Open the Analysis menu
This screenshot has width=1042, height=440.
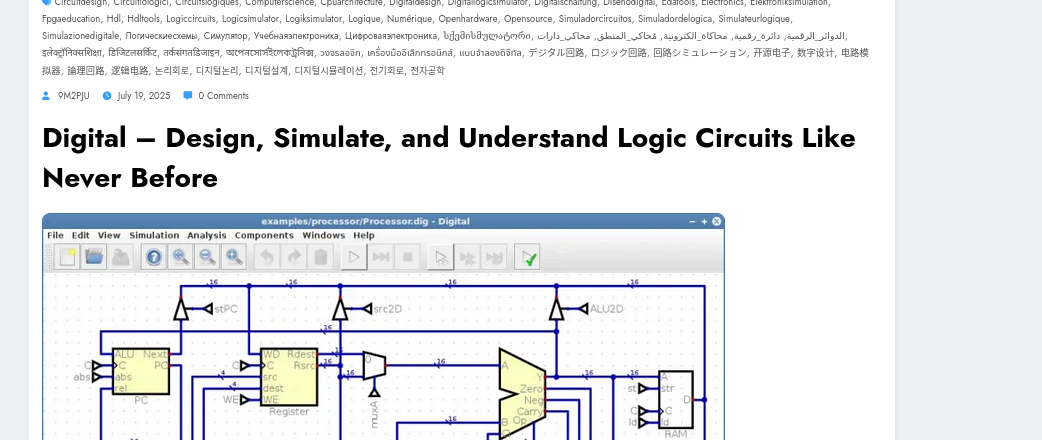(207, 235)
